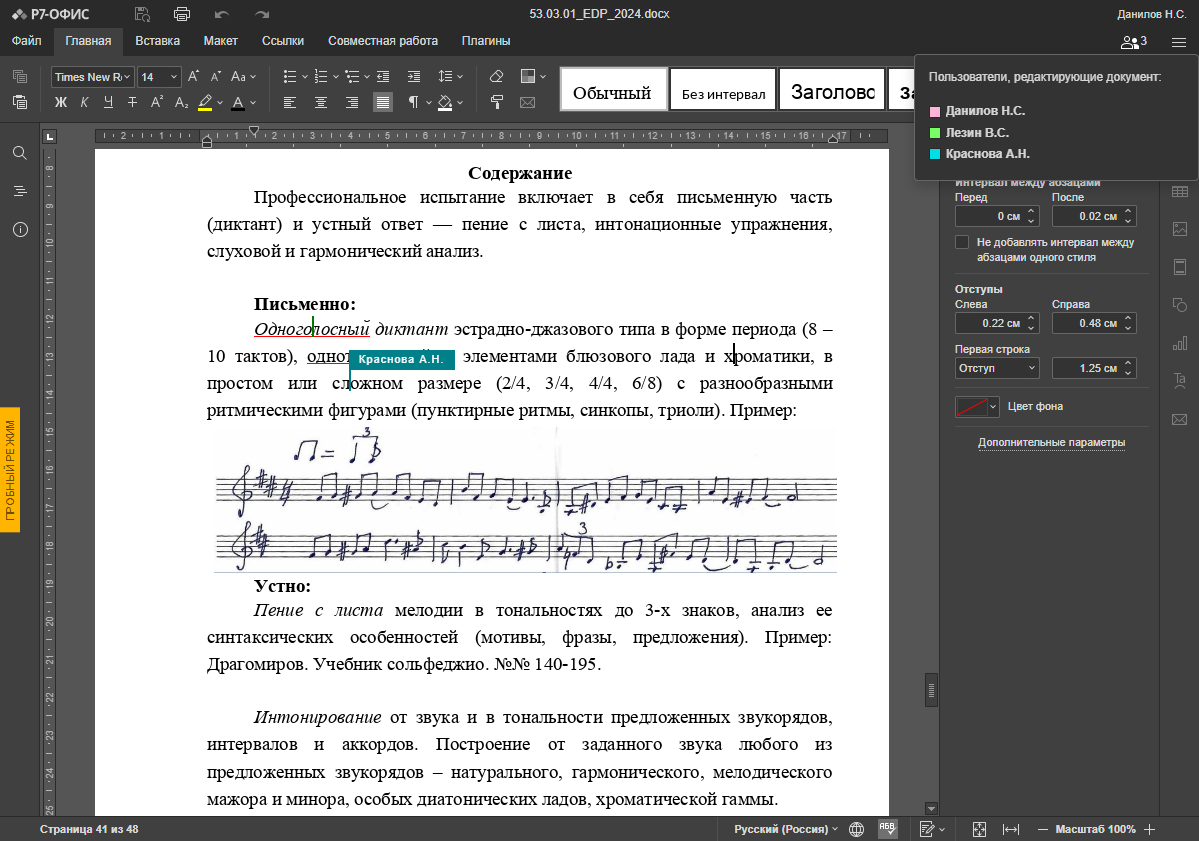The width and height of the screenshot is (1199, 841).
Task: Open the font name dropdown Times New Roman
Action: point(92,77)
